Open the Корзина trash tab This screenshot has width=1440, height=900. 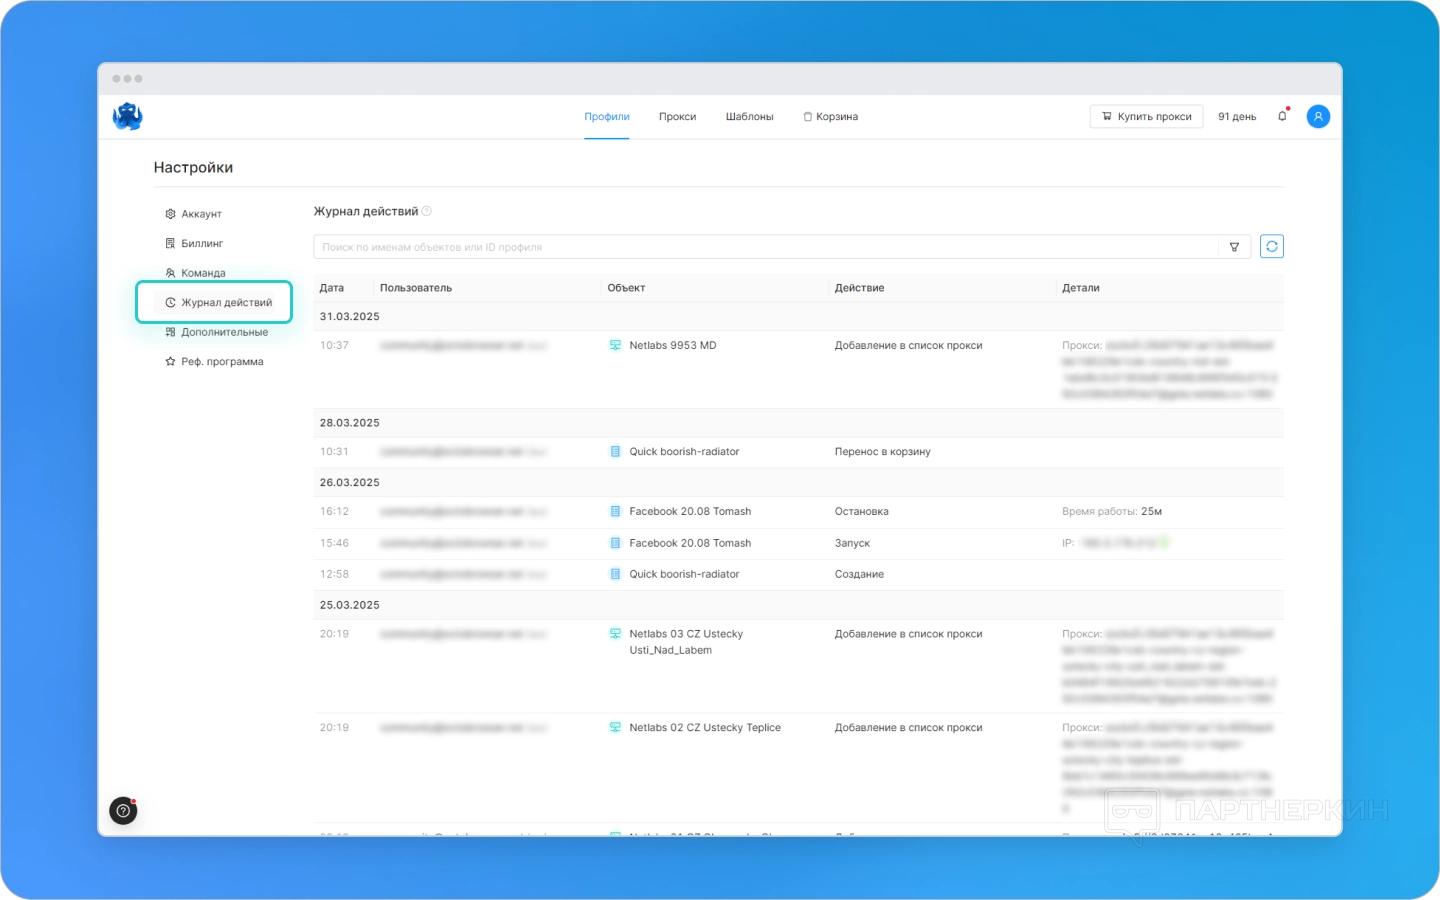pos(830,117)
